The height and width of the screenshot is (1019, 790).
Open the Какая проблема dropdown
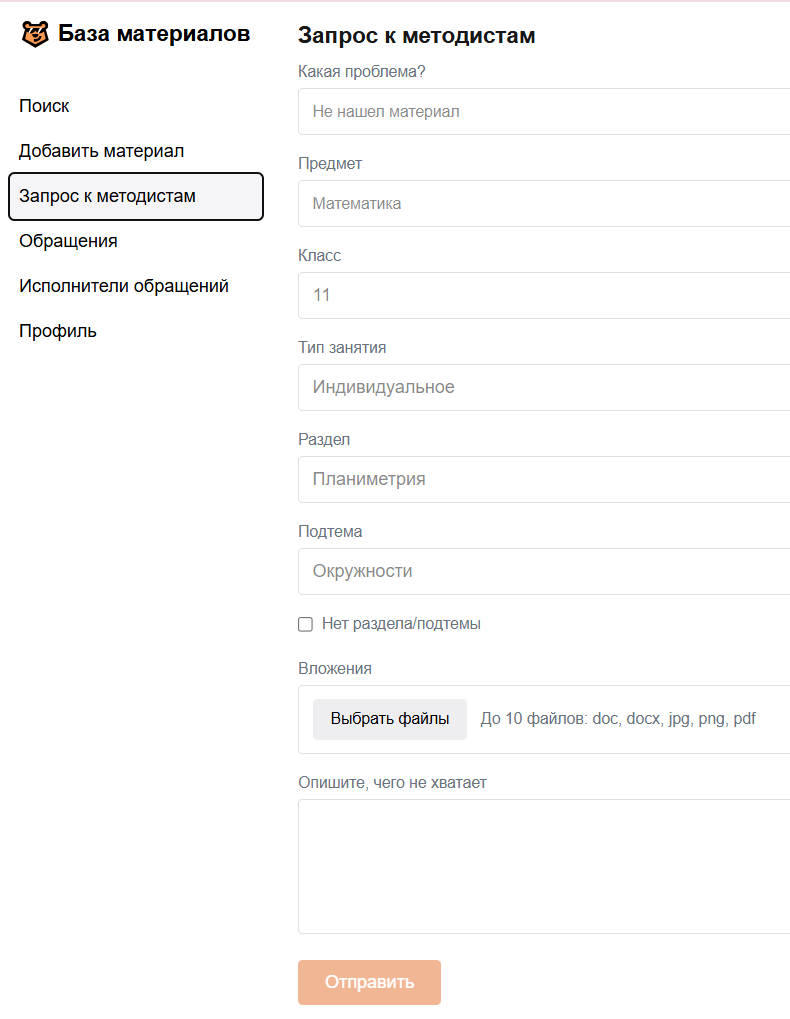coord(544,112)
